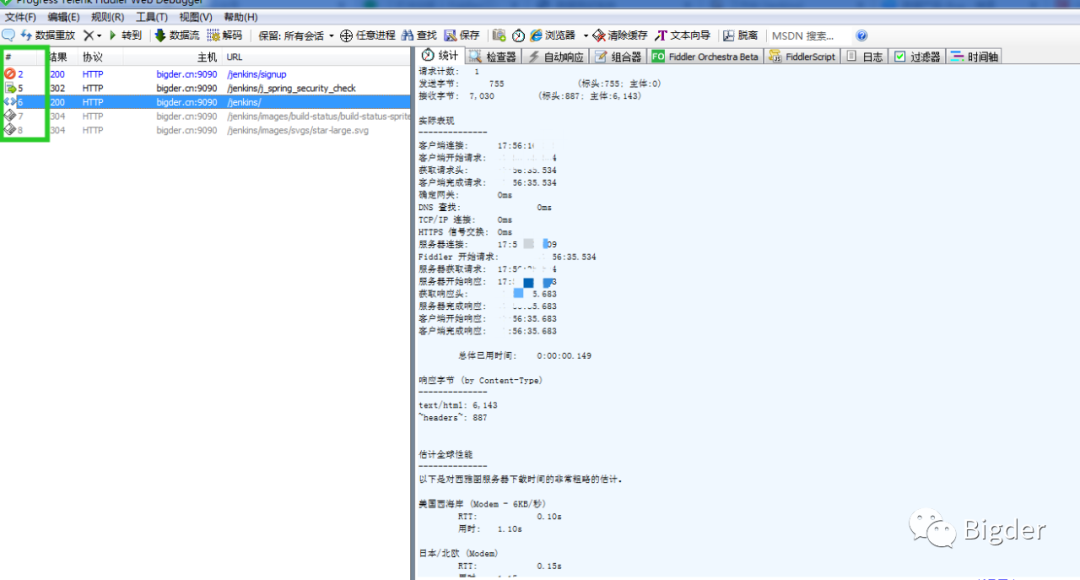This screenshot has width=1080, height=580.
Task: Click the 浏览器 (Browse) IE button
Action: (x=552, y=35)
